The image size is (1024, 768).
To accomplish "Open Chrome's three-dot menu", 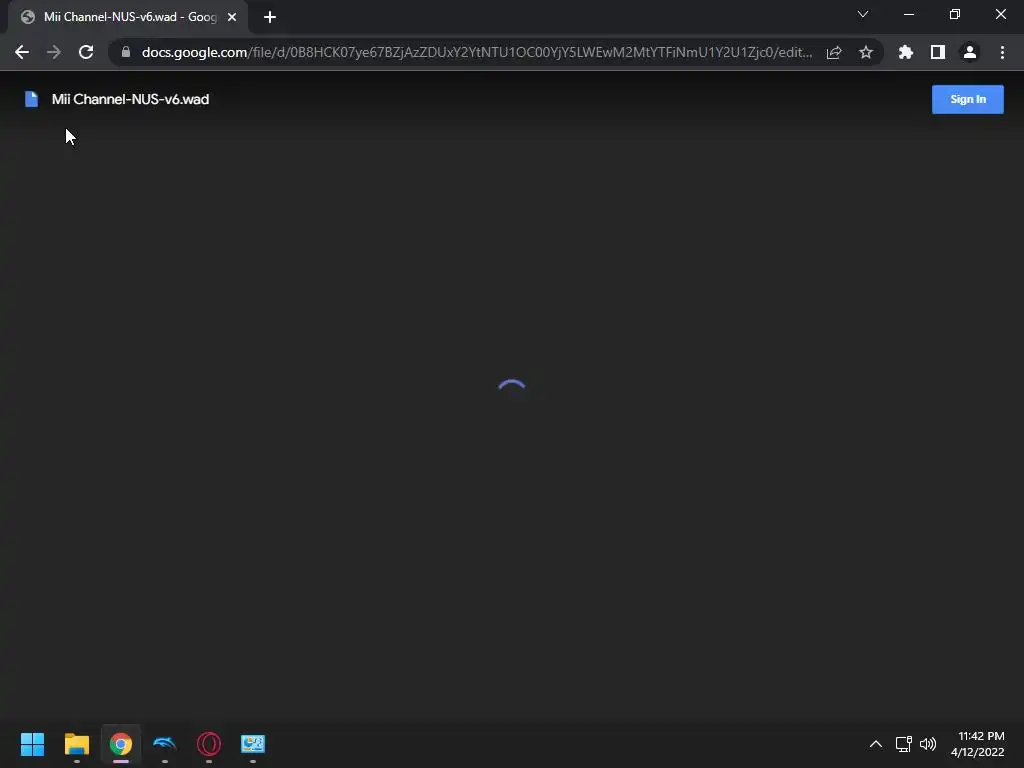I will click(x=1002, y=52).
